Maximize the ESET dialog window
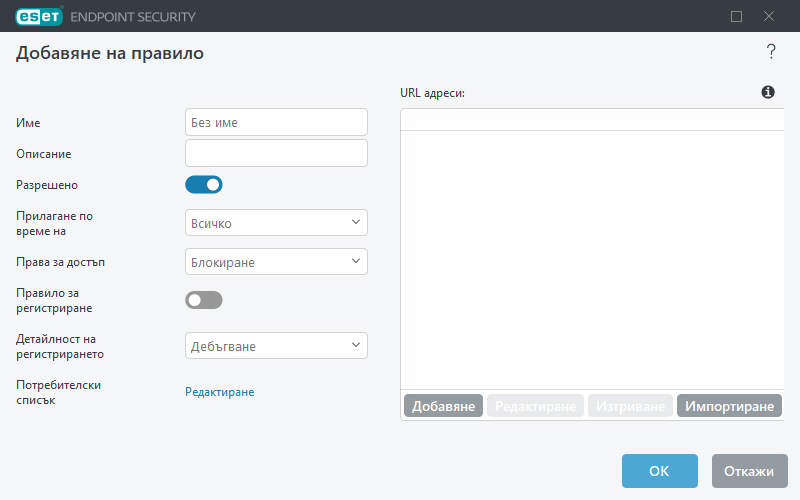Screen dimensions: 800x500 [x=736, y=16]
